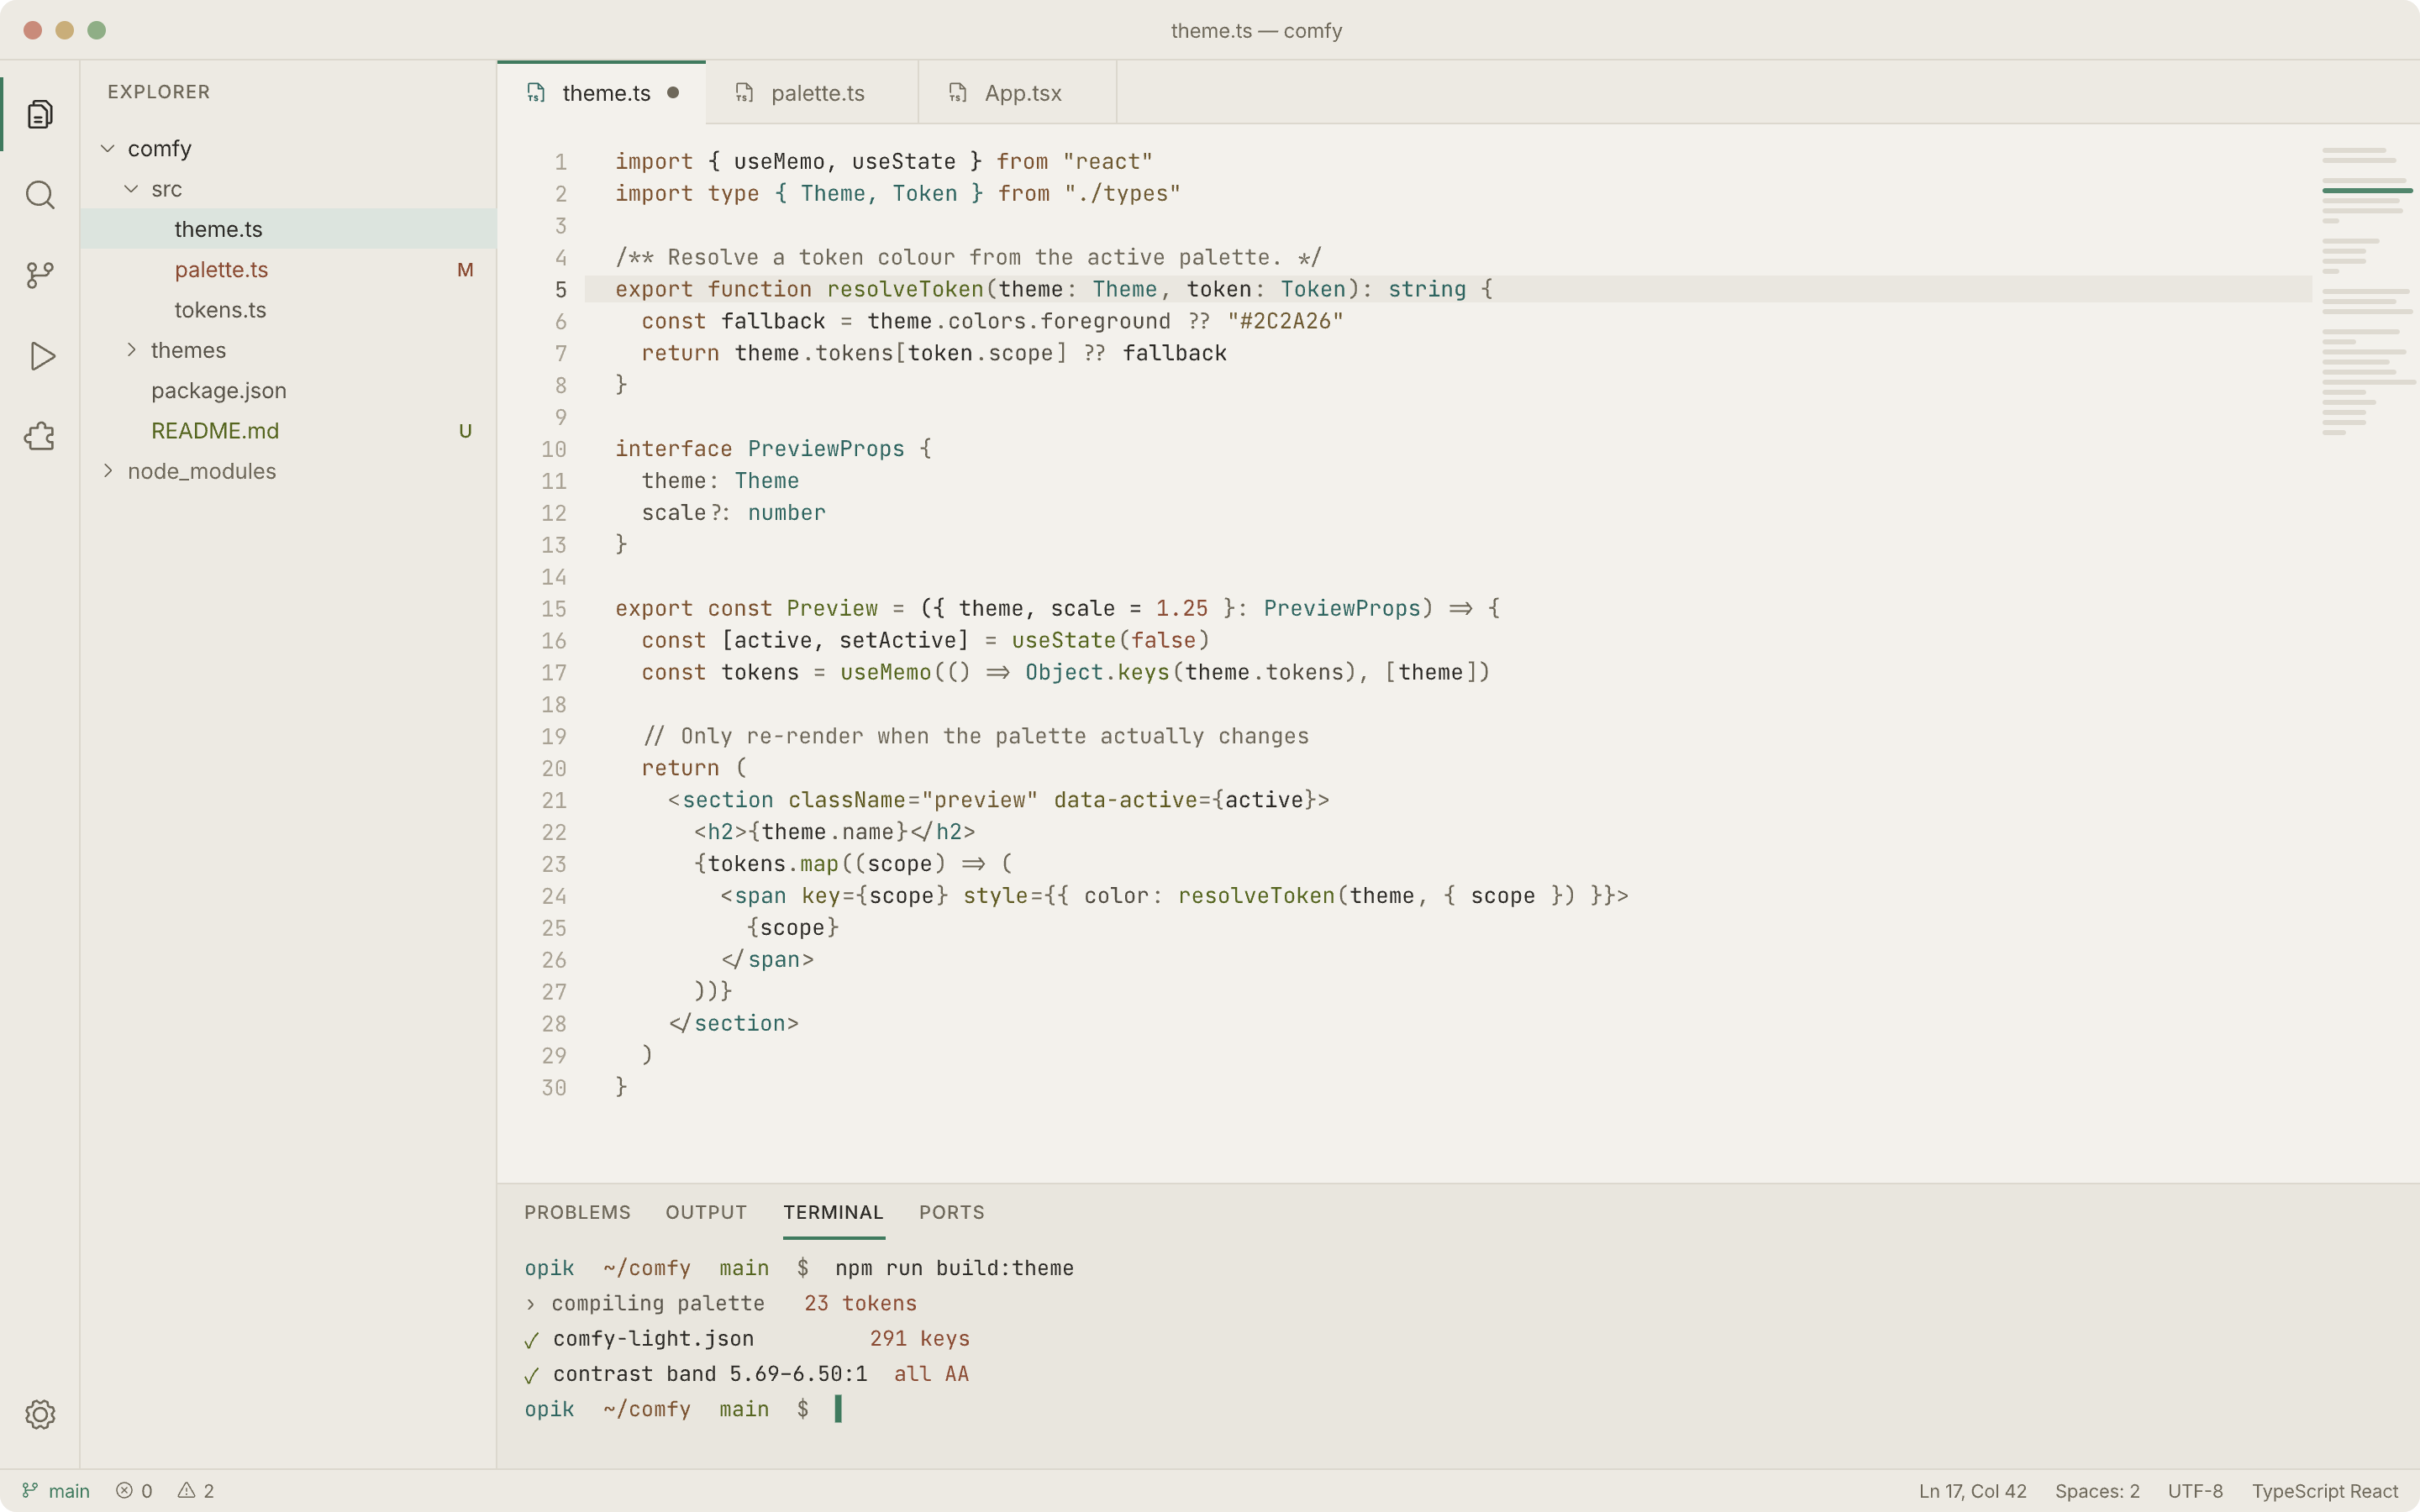Screen dimensions: 2420x1512
Task: Click the file icon on palette.ts tab
Action: (745, 93)
